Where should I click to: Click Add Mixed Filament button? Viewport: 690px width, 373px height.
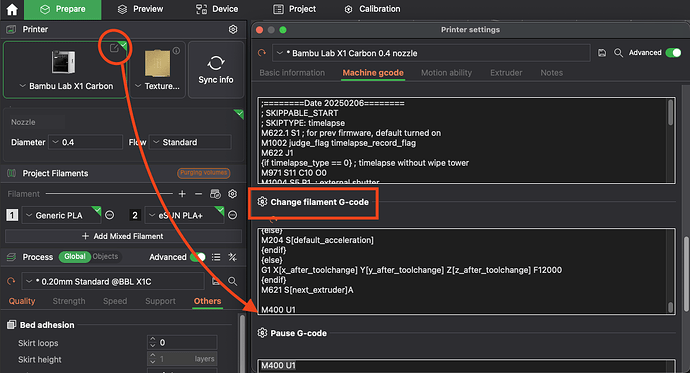(123, 236)
